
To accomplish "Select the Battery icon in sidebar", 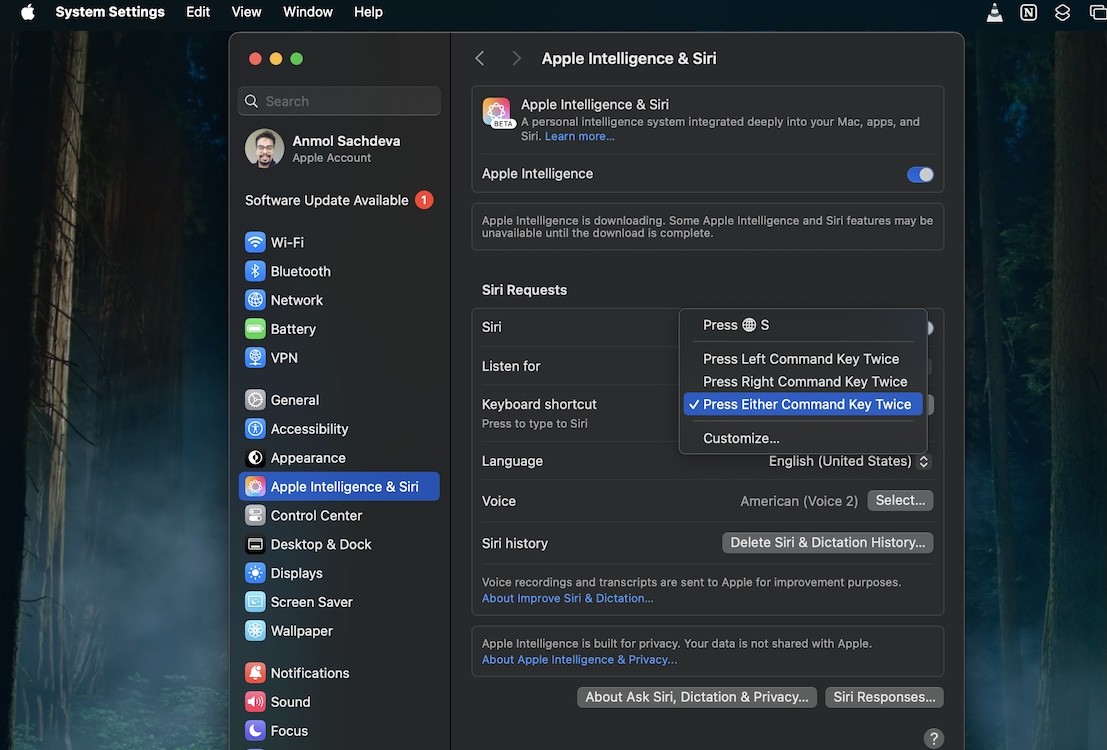I will pyautogui.click(x=255, y=329).
